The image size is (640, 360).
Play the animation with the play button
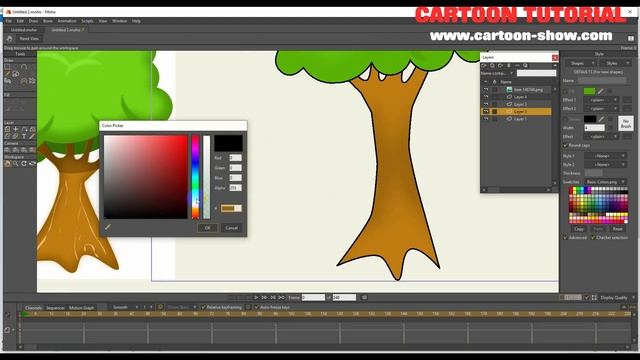pyautogui.click(x=256, y=298)
